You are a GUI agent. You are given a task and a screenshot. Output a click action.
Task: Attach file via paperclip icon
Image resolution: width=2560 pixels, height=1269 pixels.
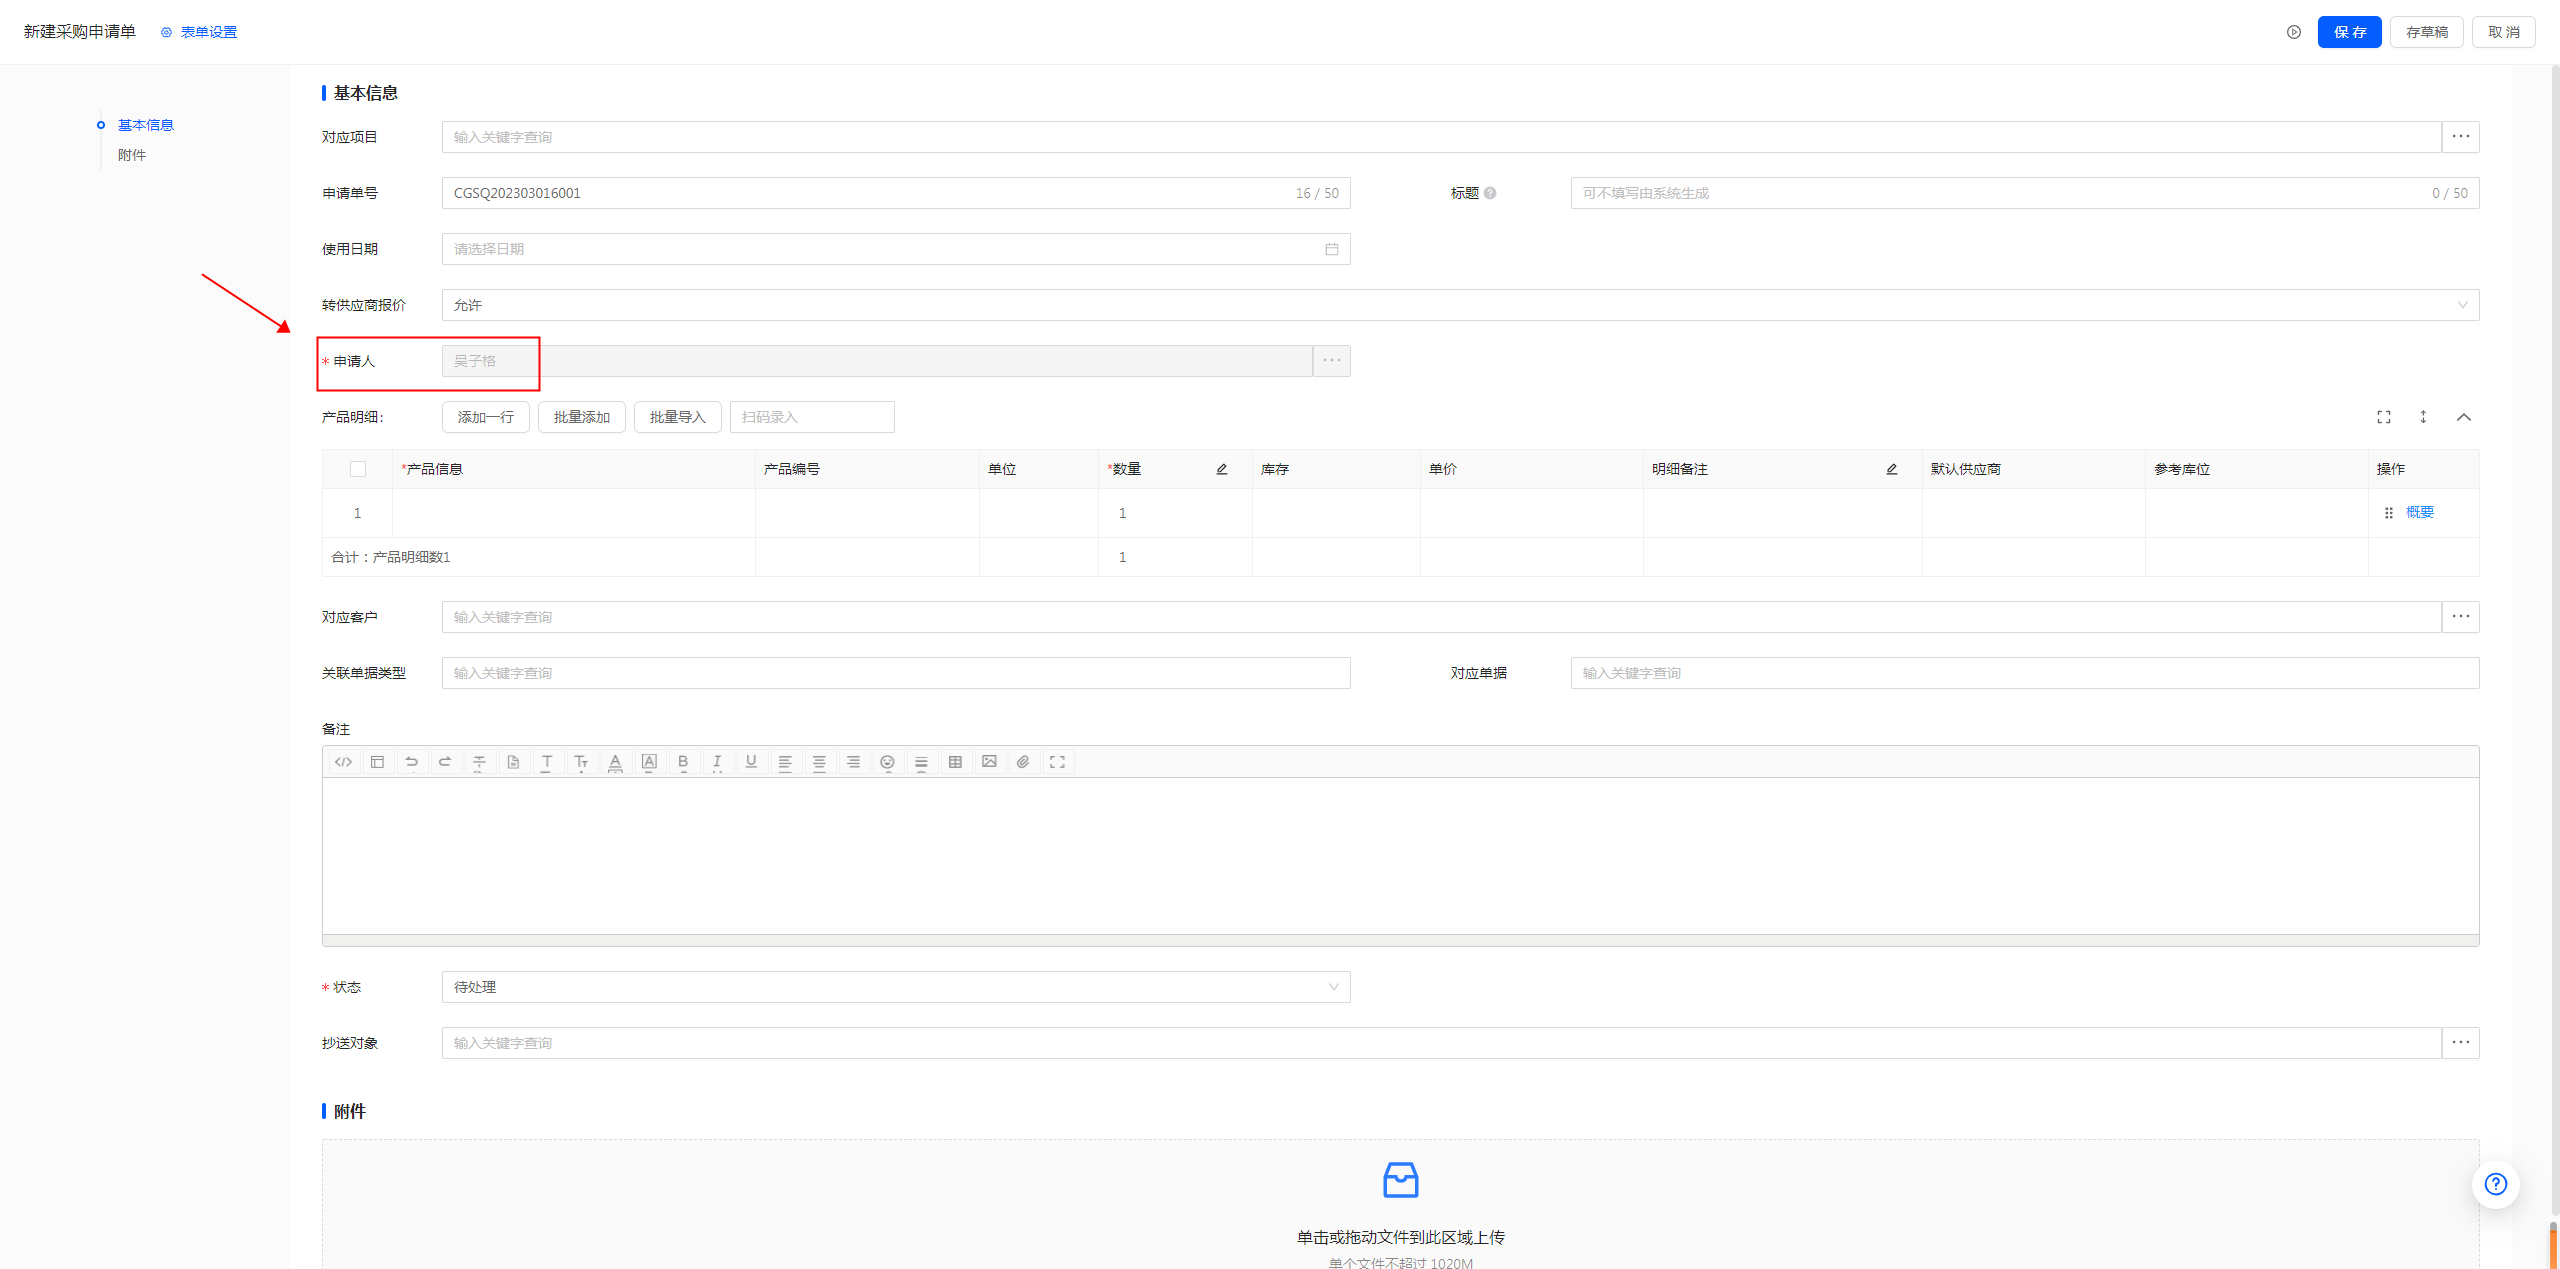(1023, 762)
